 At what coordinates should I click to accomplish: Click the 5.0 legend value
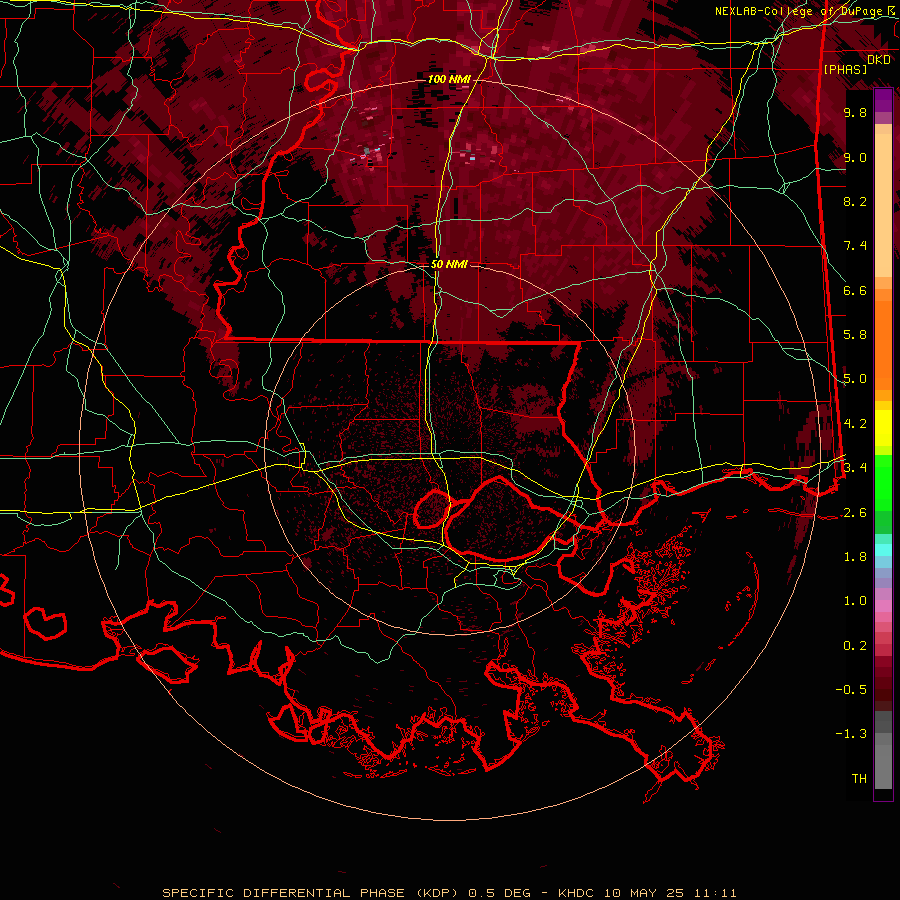[x=855, y=379]
